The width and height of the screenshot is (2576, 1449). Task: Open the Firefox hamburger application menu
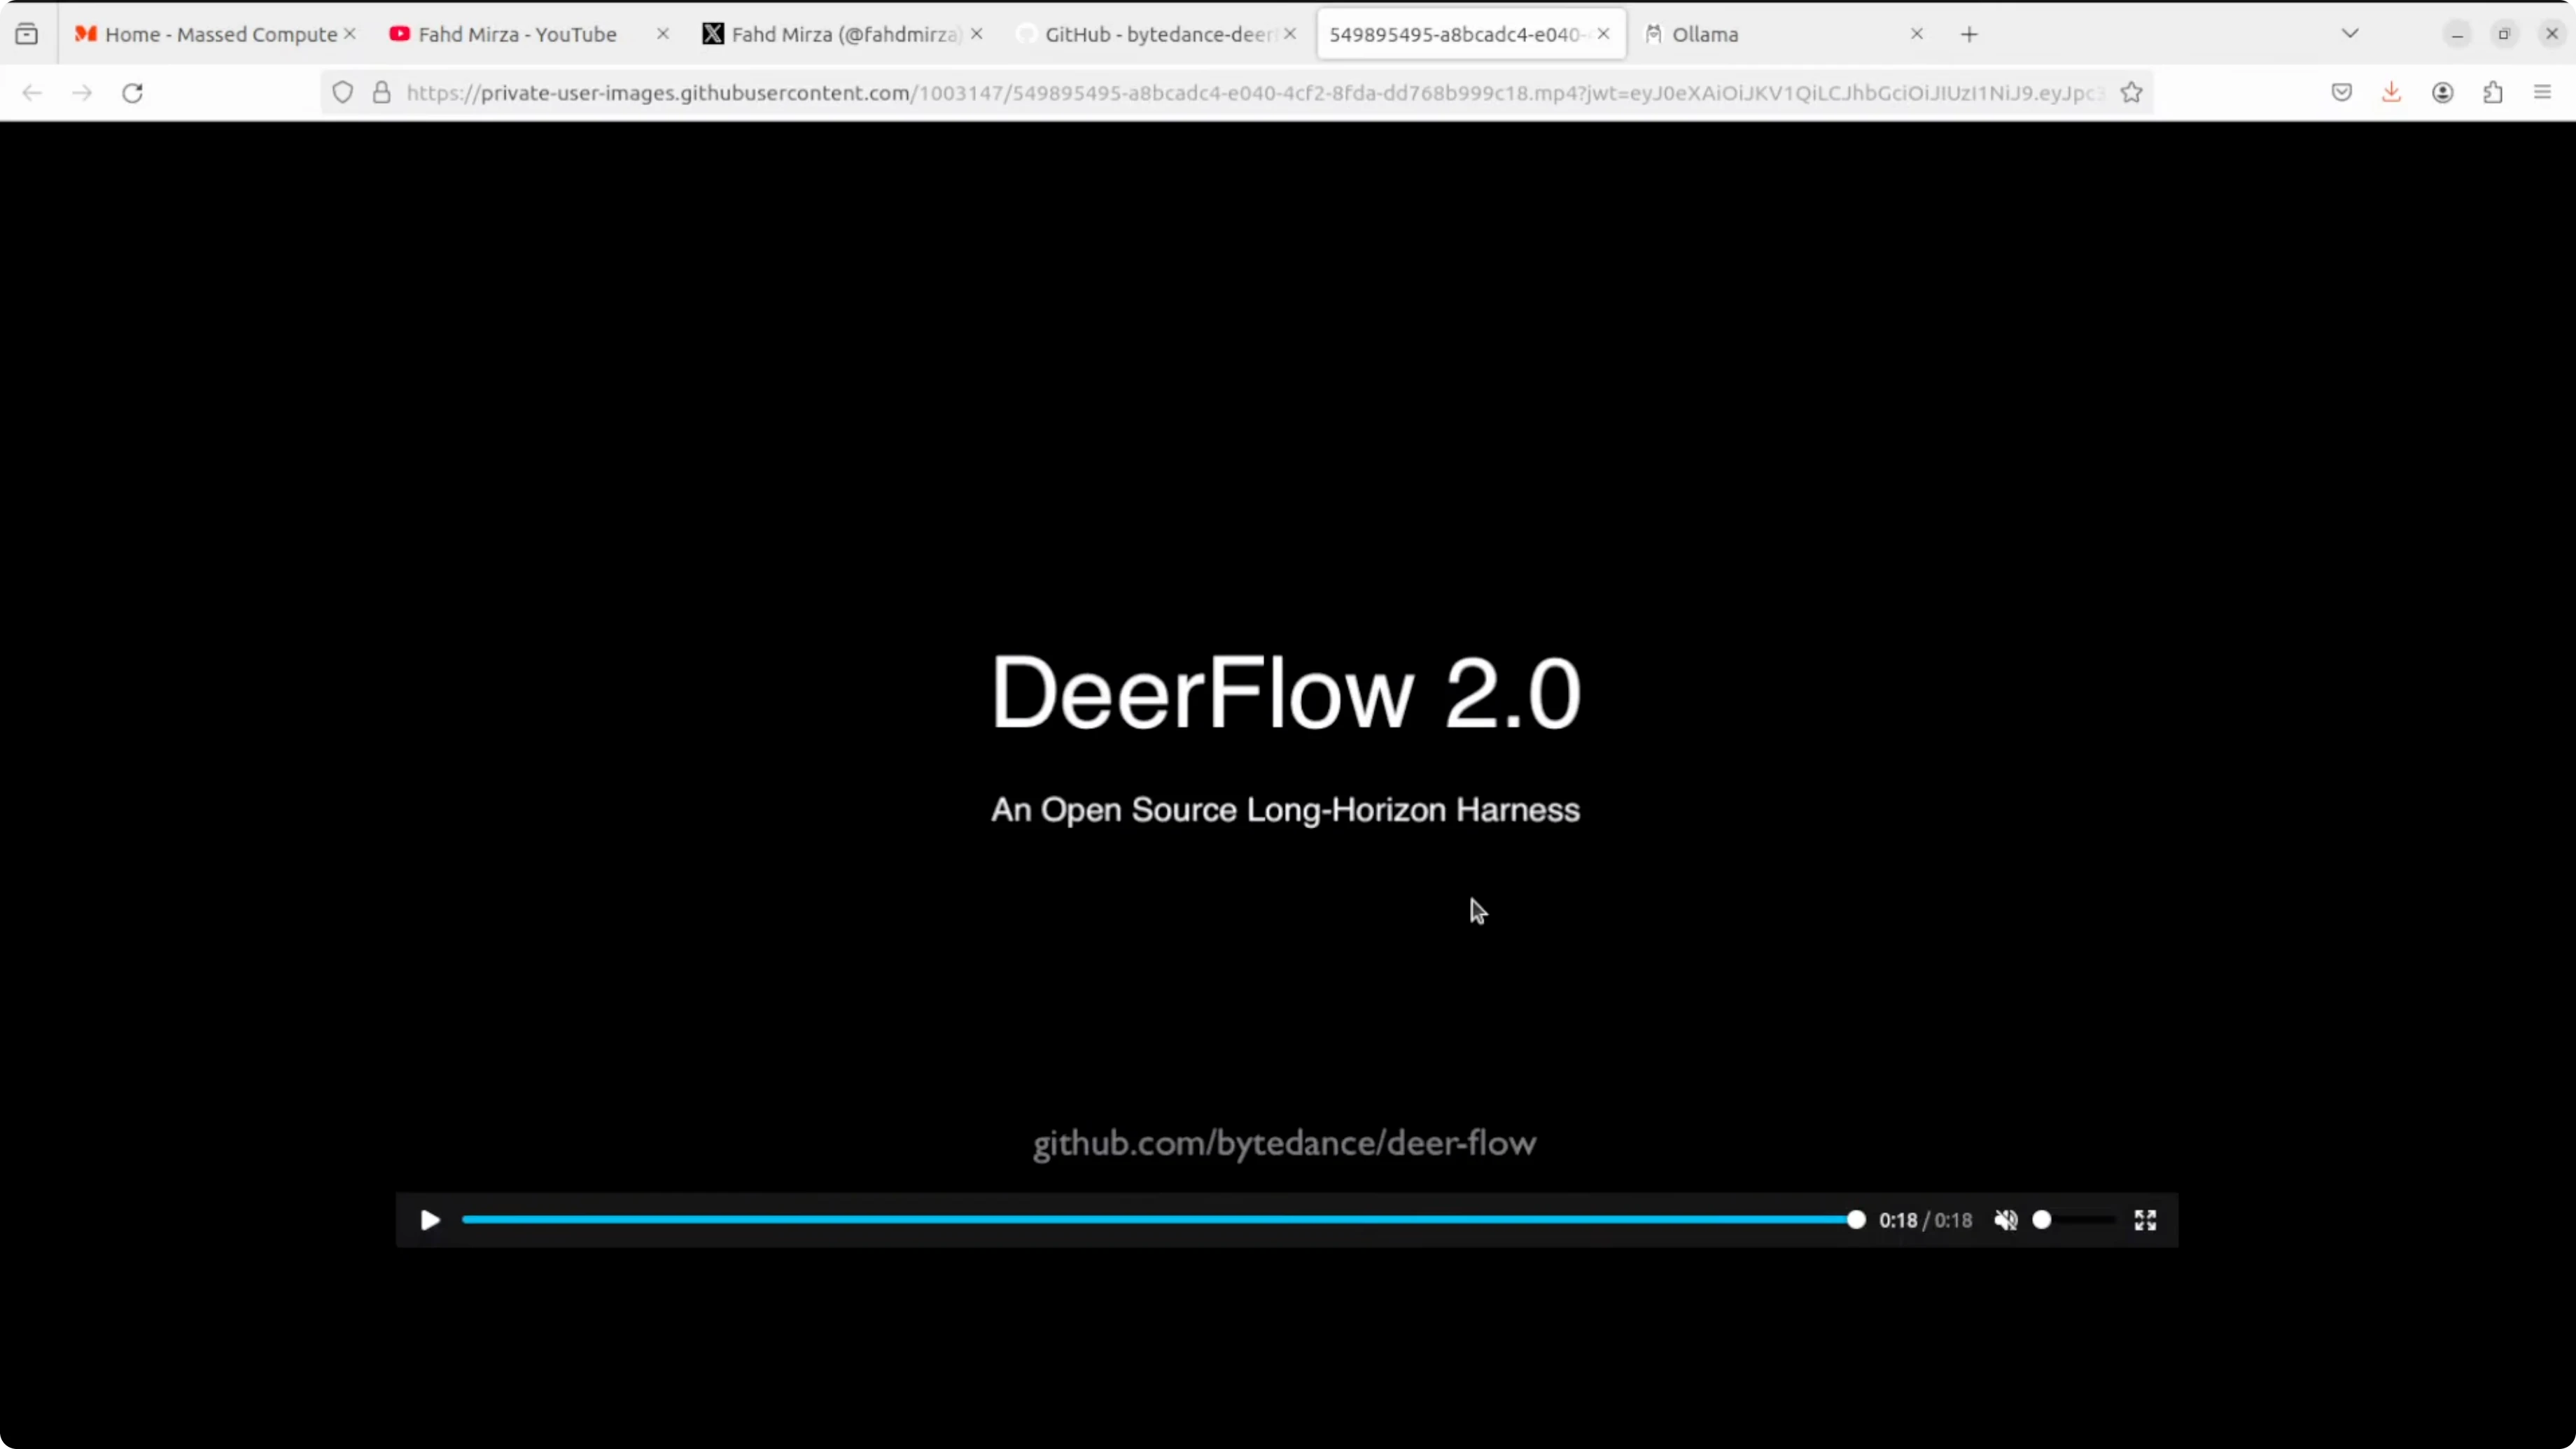pos(2543,93)
